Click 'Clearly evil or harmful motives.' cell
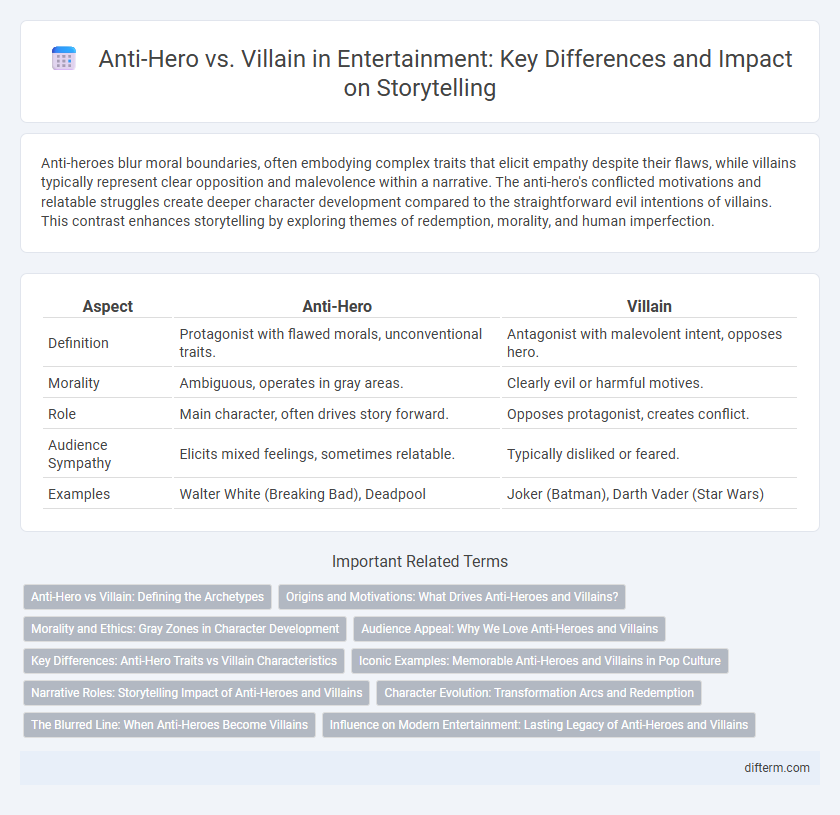Viewport: 840px width, 815px height. click(649, 383)
